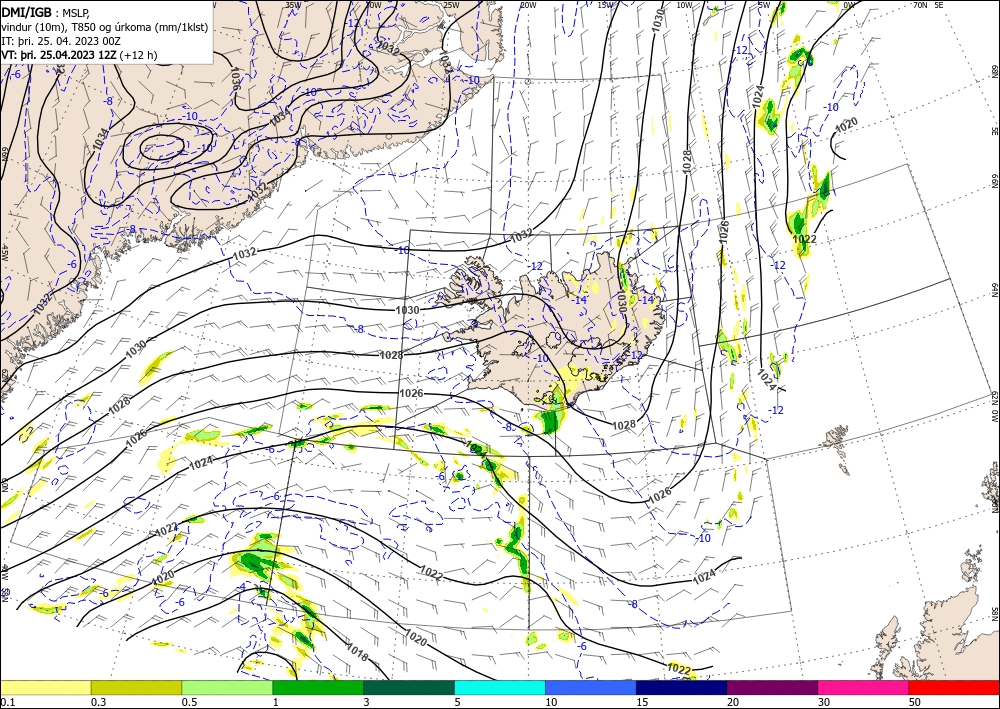The width and height of the screenshot is (1000, 709).
Task: Click the olive 0.3–0.5 legend swatch
Action: coord(136,687)
